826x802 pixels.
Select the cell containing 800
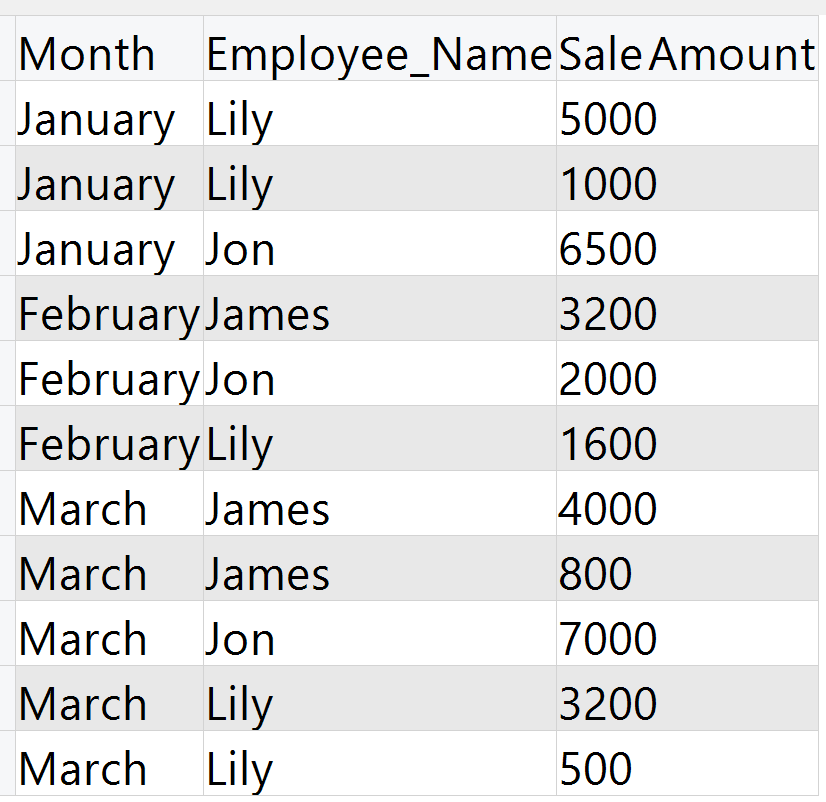(x=596, y=575)
